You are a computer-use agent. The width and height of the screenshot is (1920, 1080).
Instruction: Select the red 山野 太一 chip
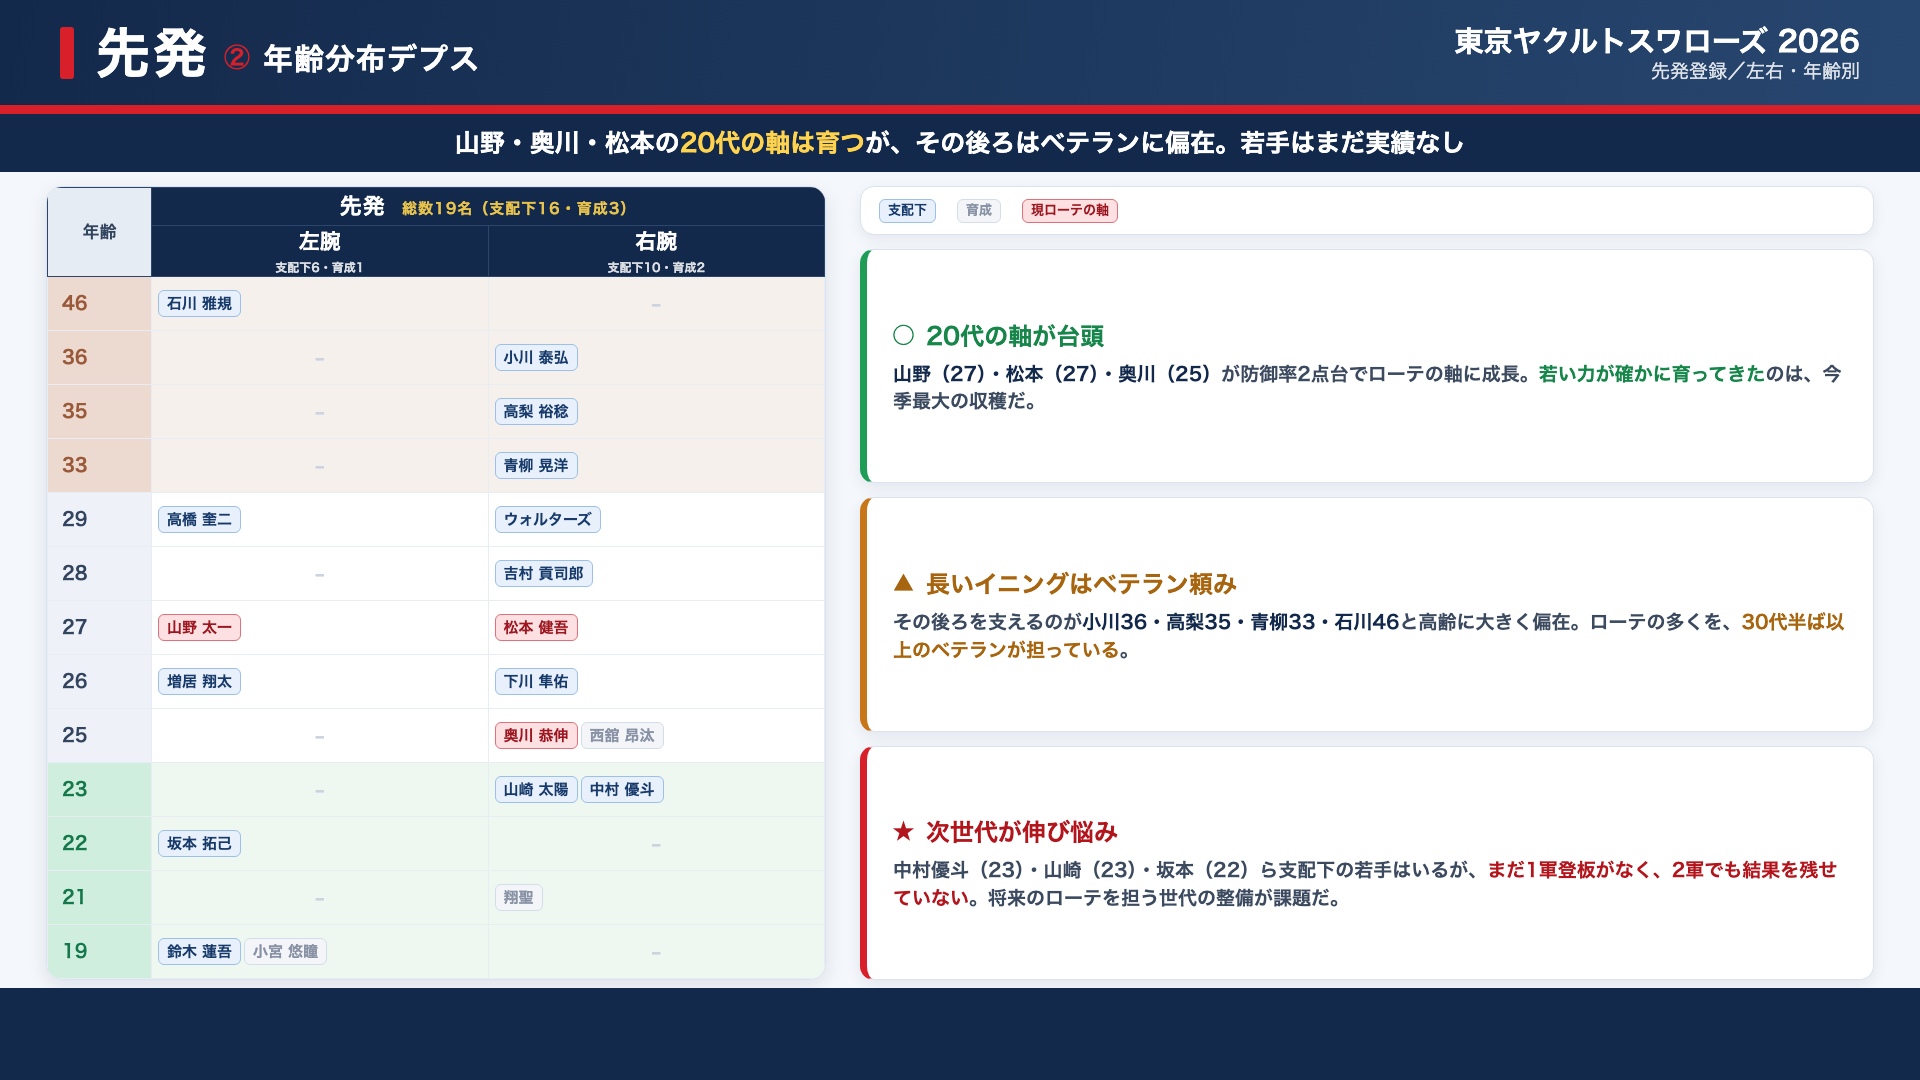pyautogui.click(x=199, y=628)
